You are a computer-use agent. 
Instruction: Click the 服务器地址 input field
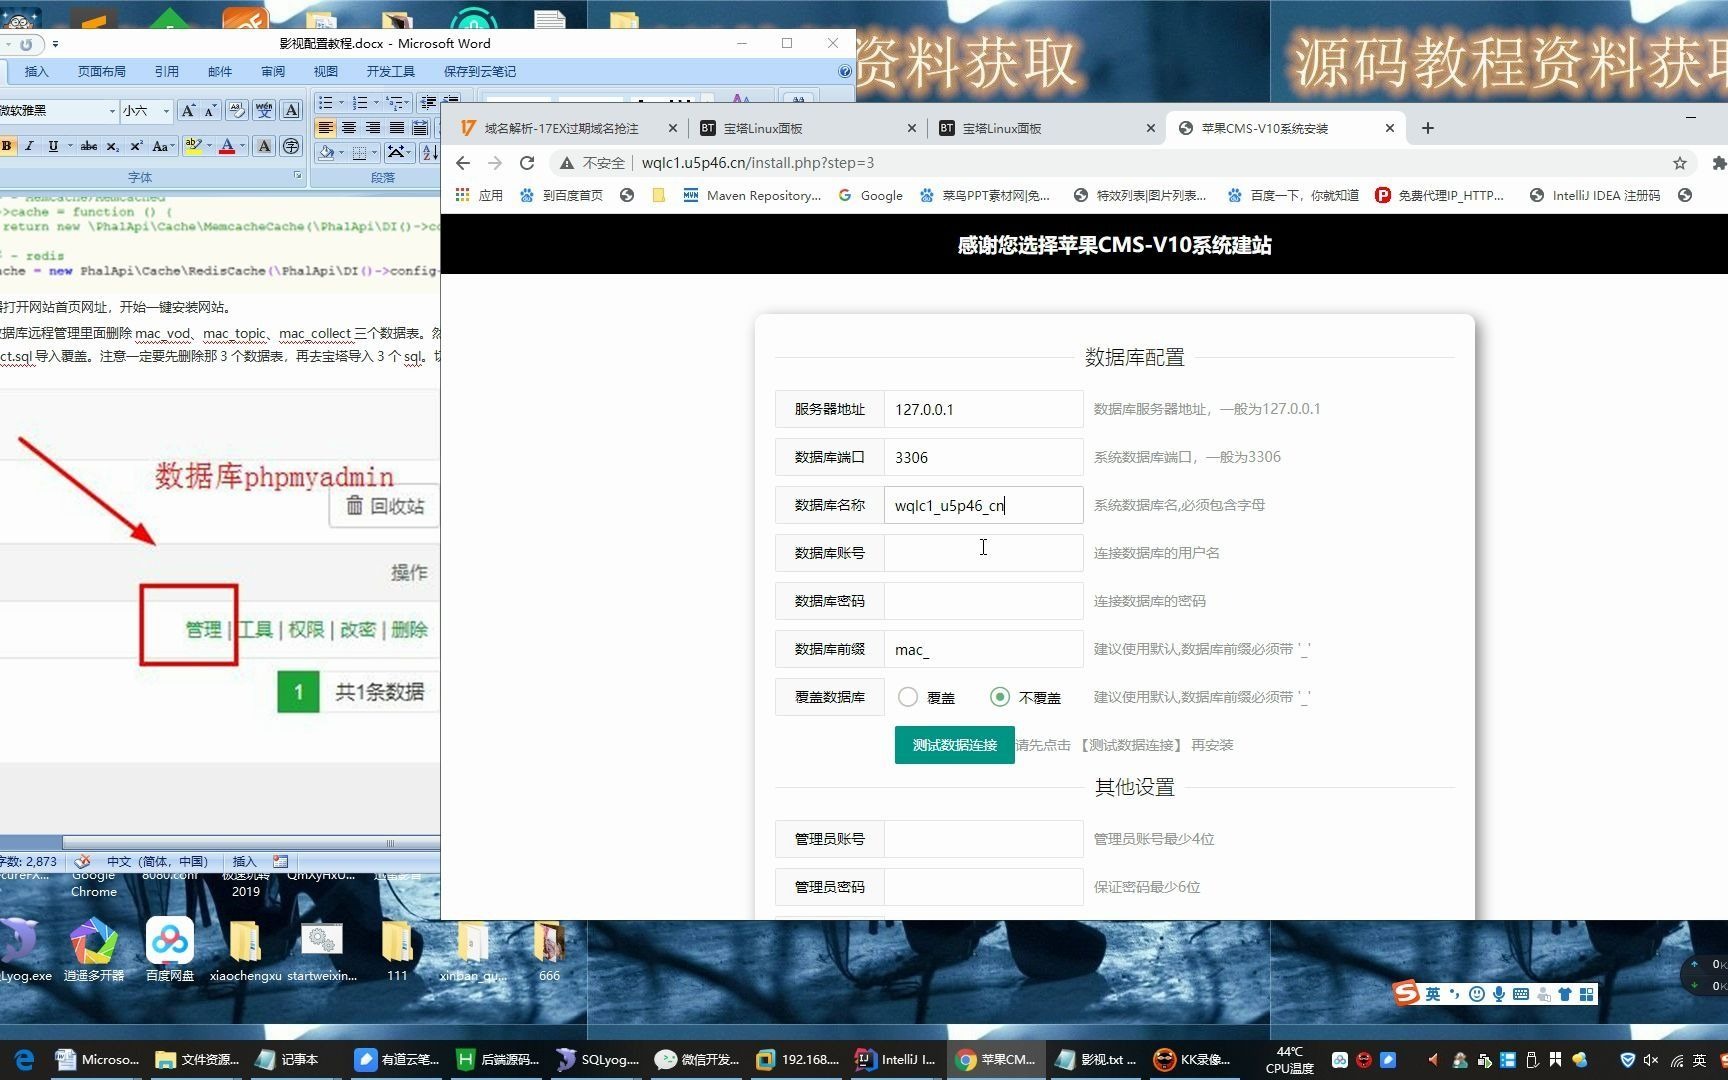tap(983, 409)
